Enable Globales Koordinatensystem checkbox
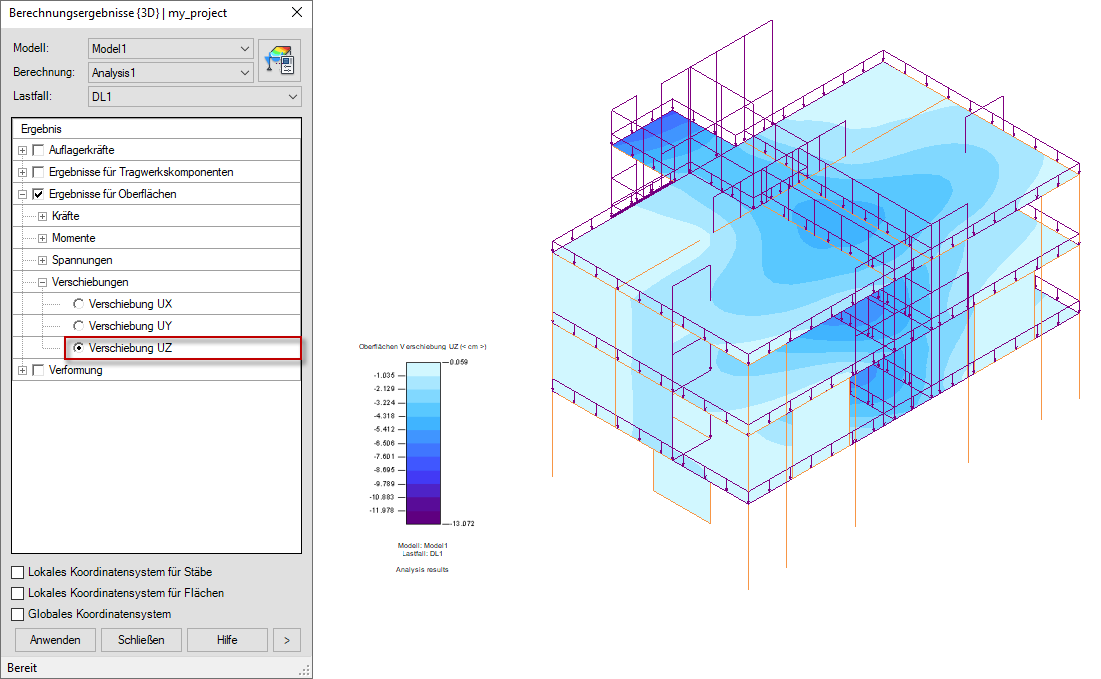The image size is (1101, 679). pyautogui.click(x=18, y=614)
